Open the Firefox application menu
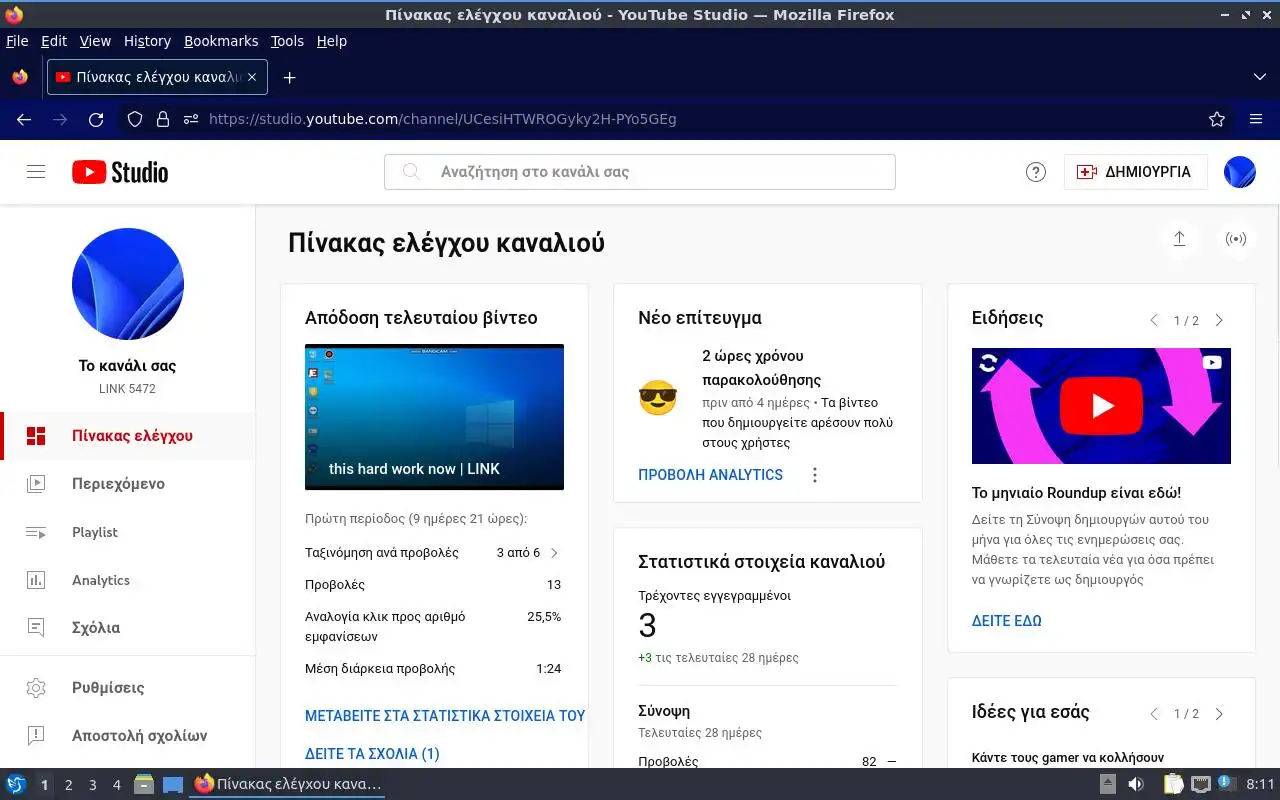 click(x=1256, y=119)
